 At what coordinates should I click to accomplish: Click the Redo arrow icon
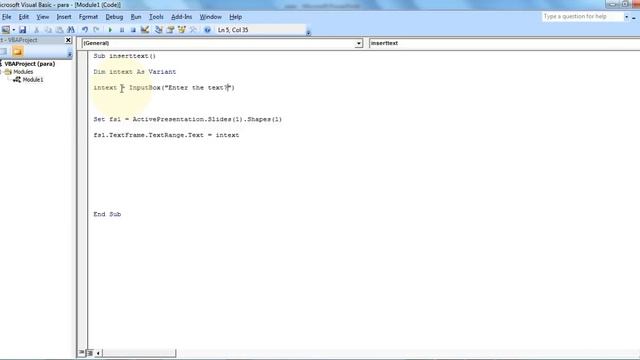pyautogui.click(x=96, y=30)
